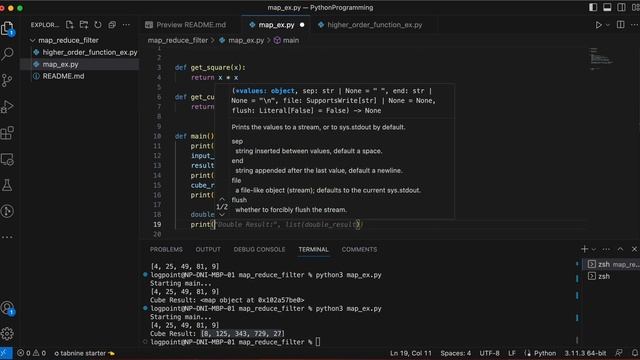Viewport: 640px width, 360px height.
Task: Toggle the secondary side bar
Action: pos(621,7)
